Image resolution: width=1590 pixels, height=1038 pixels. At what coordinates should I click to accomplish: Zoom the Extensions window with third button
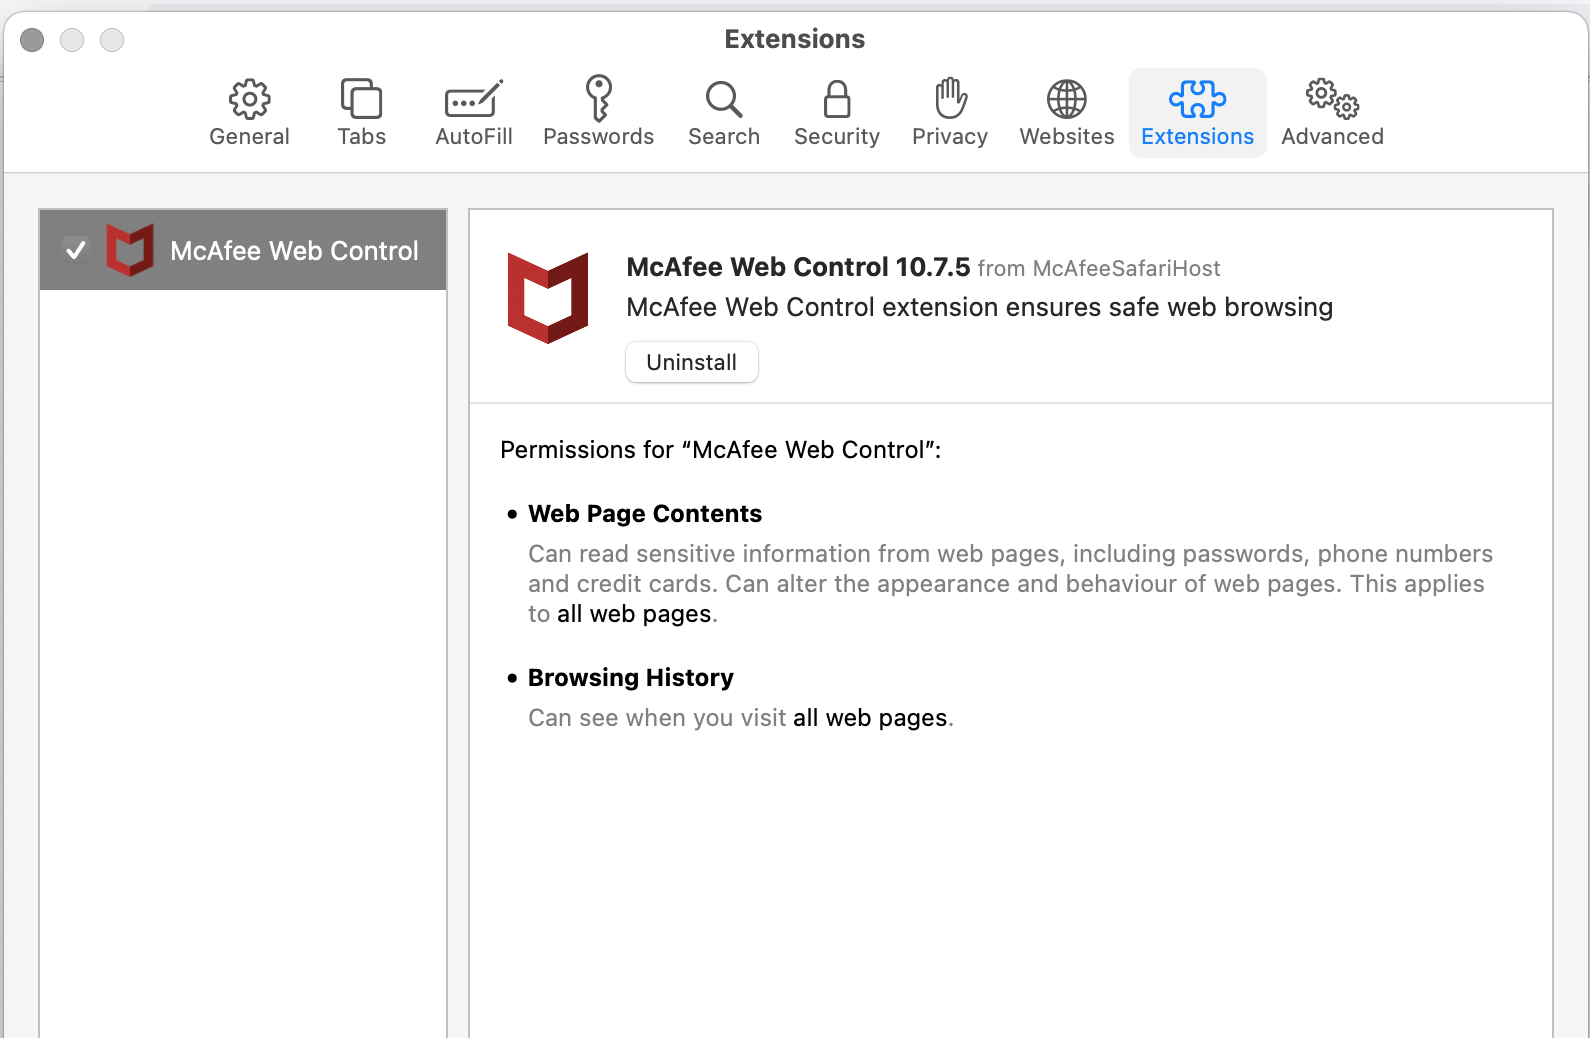(112, 40)
